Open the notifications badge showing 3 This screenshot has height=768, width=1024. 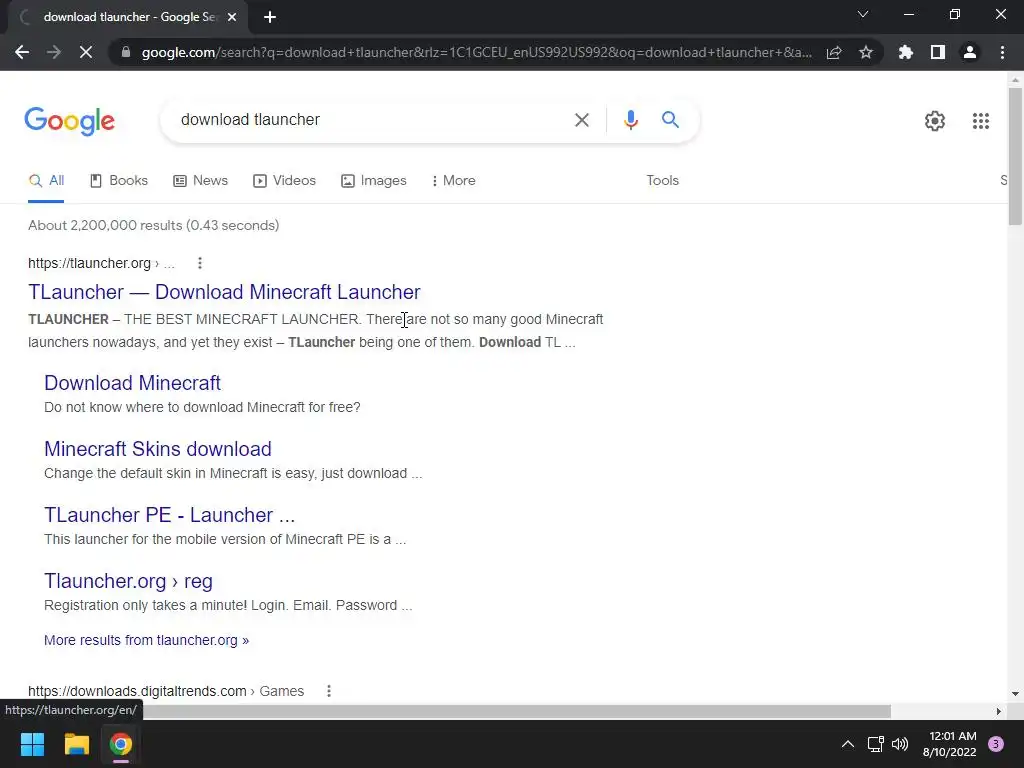click(996, 744)
